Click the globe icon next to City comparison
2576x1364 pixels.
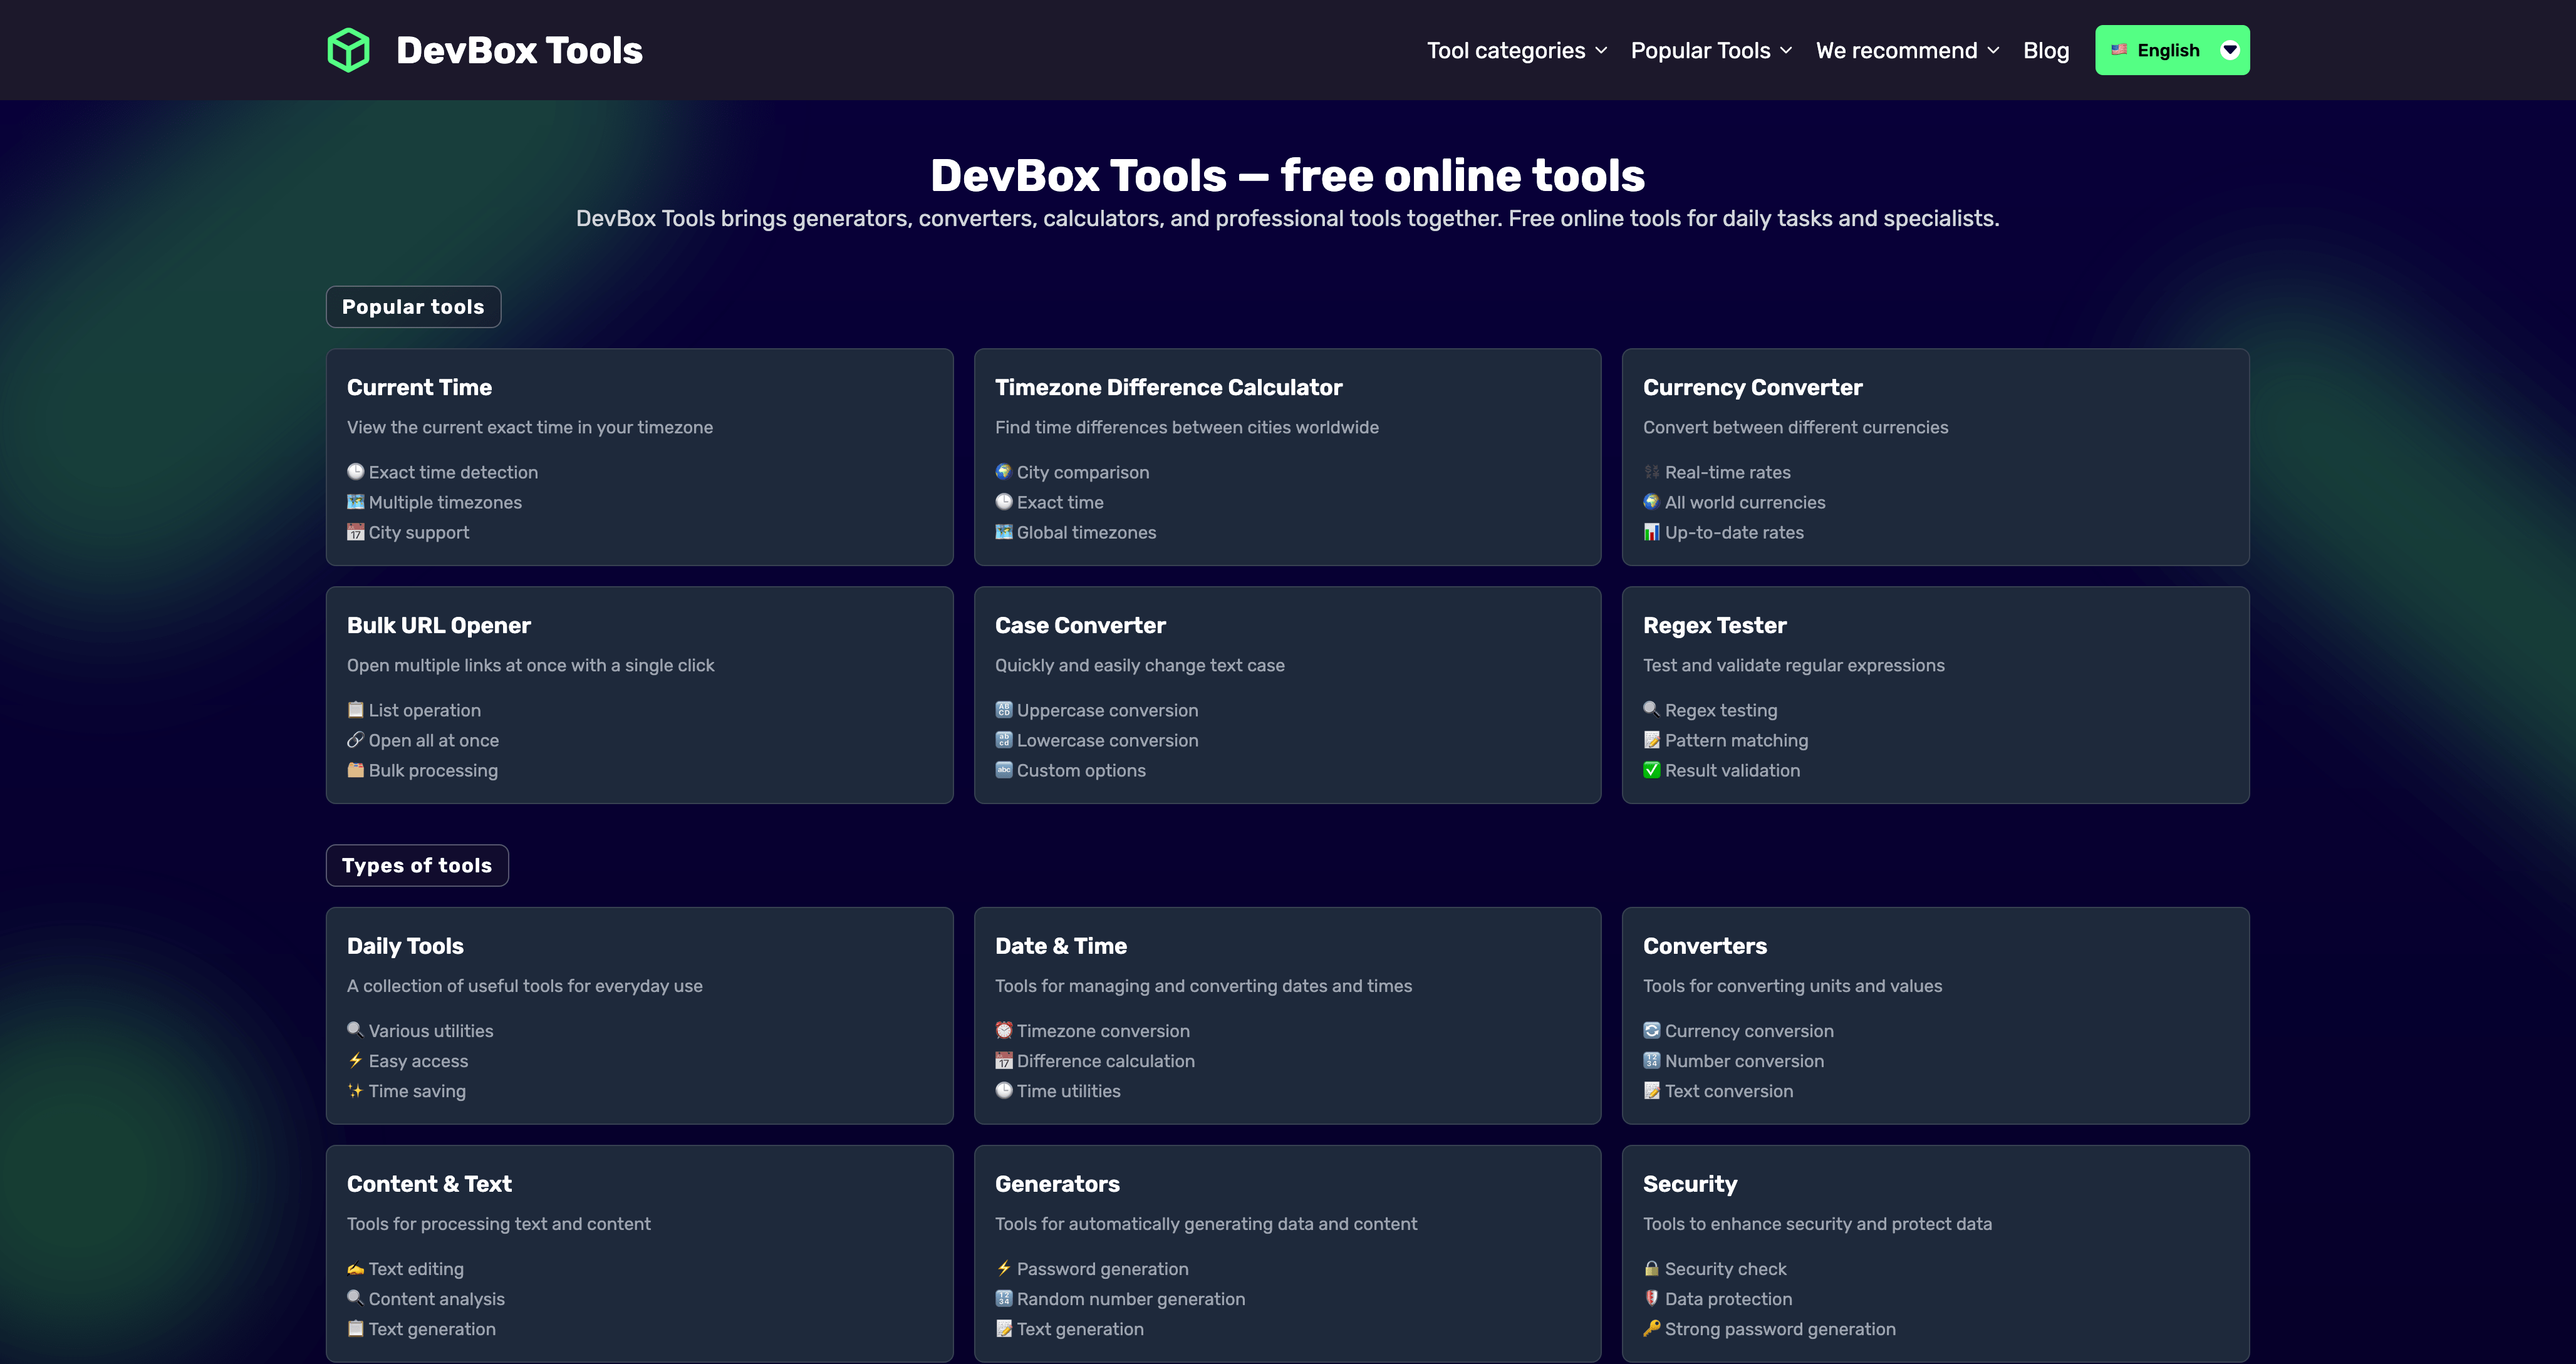click(1003, 472)
